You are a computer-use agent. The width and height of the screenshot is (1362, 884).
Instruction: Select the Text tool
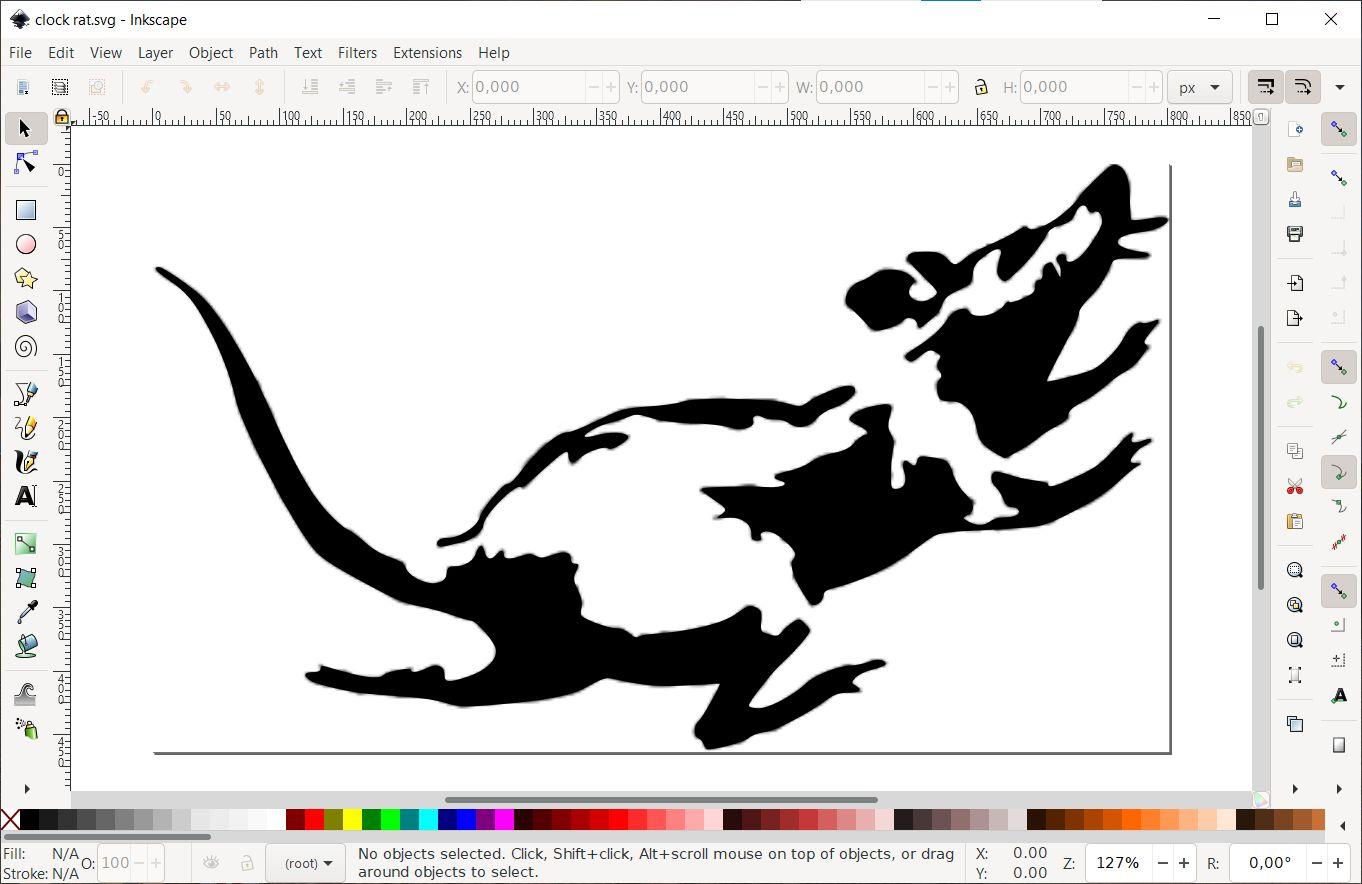(x=26, y=496)
